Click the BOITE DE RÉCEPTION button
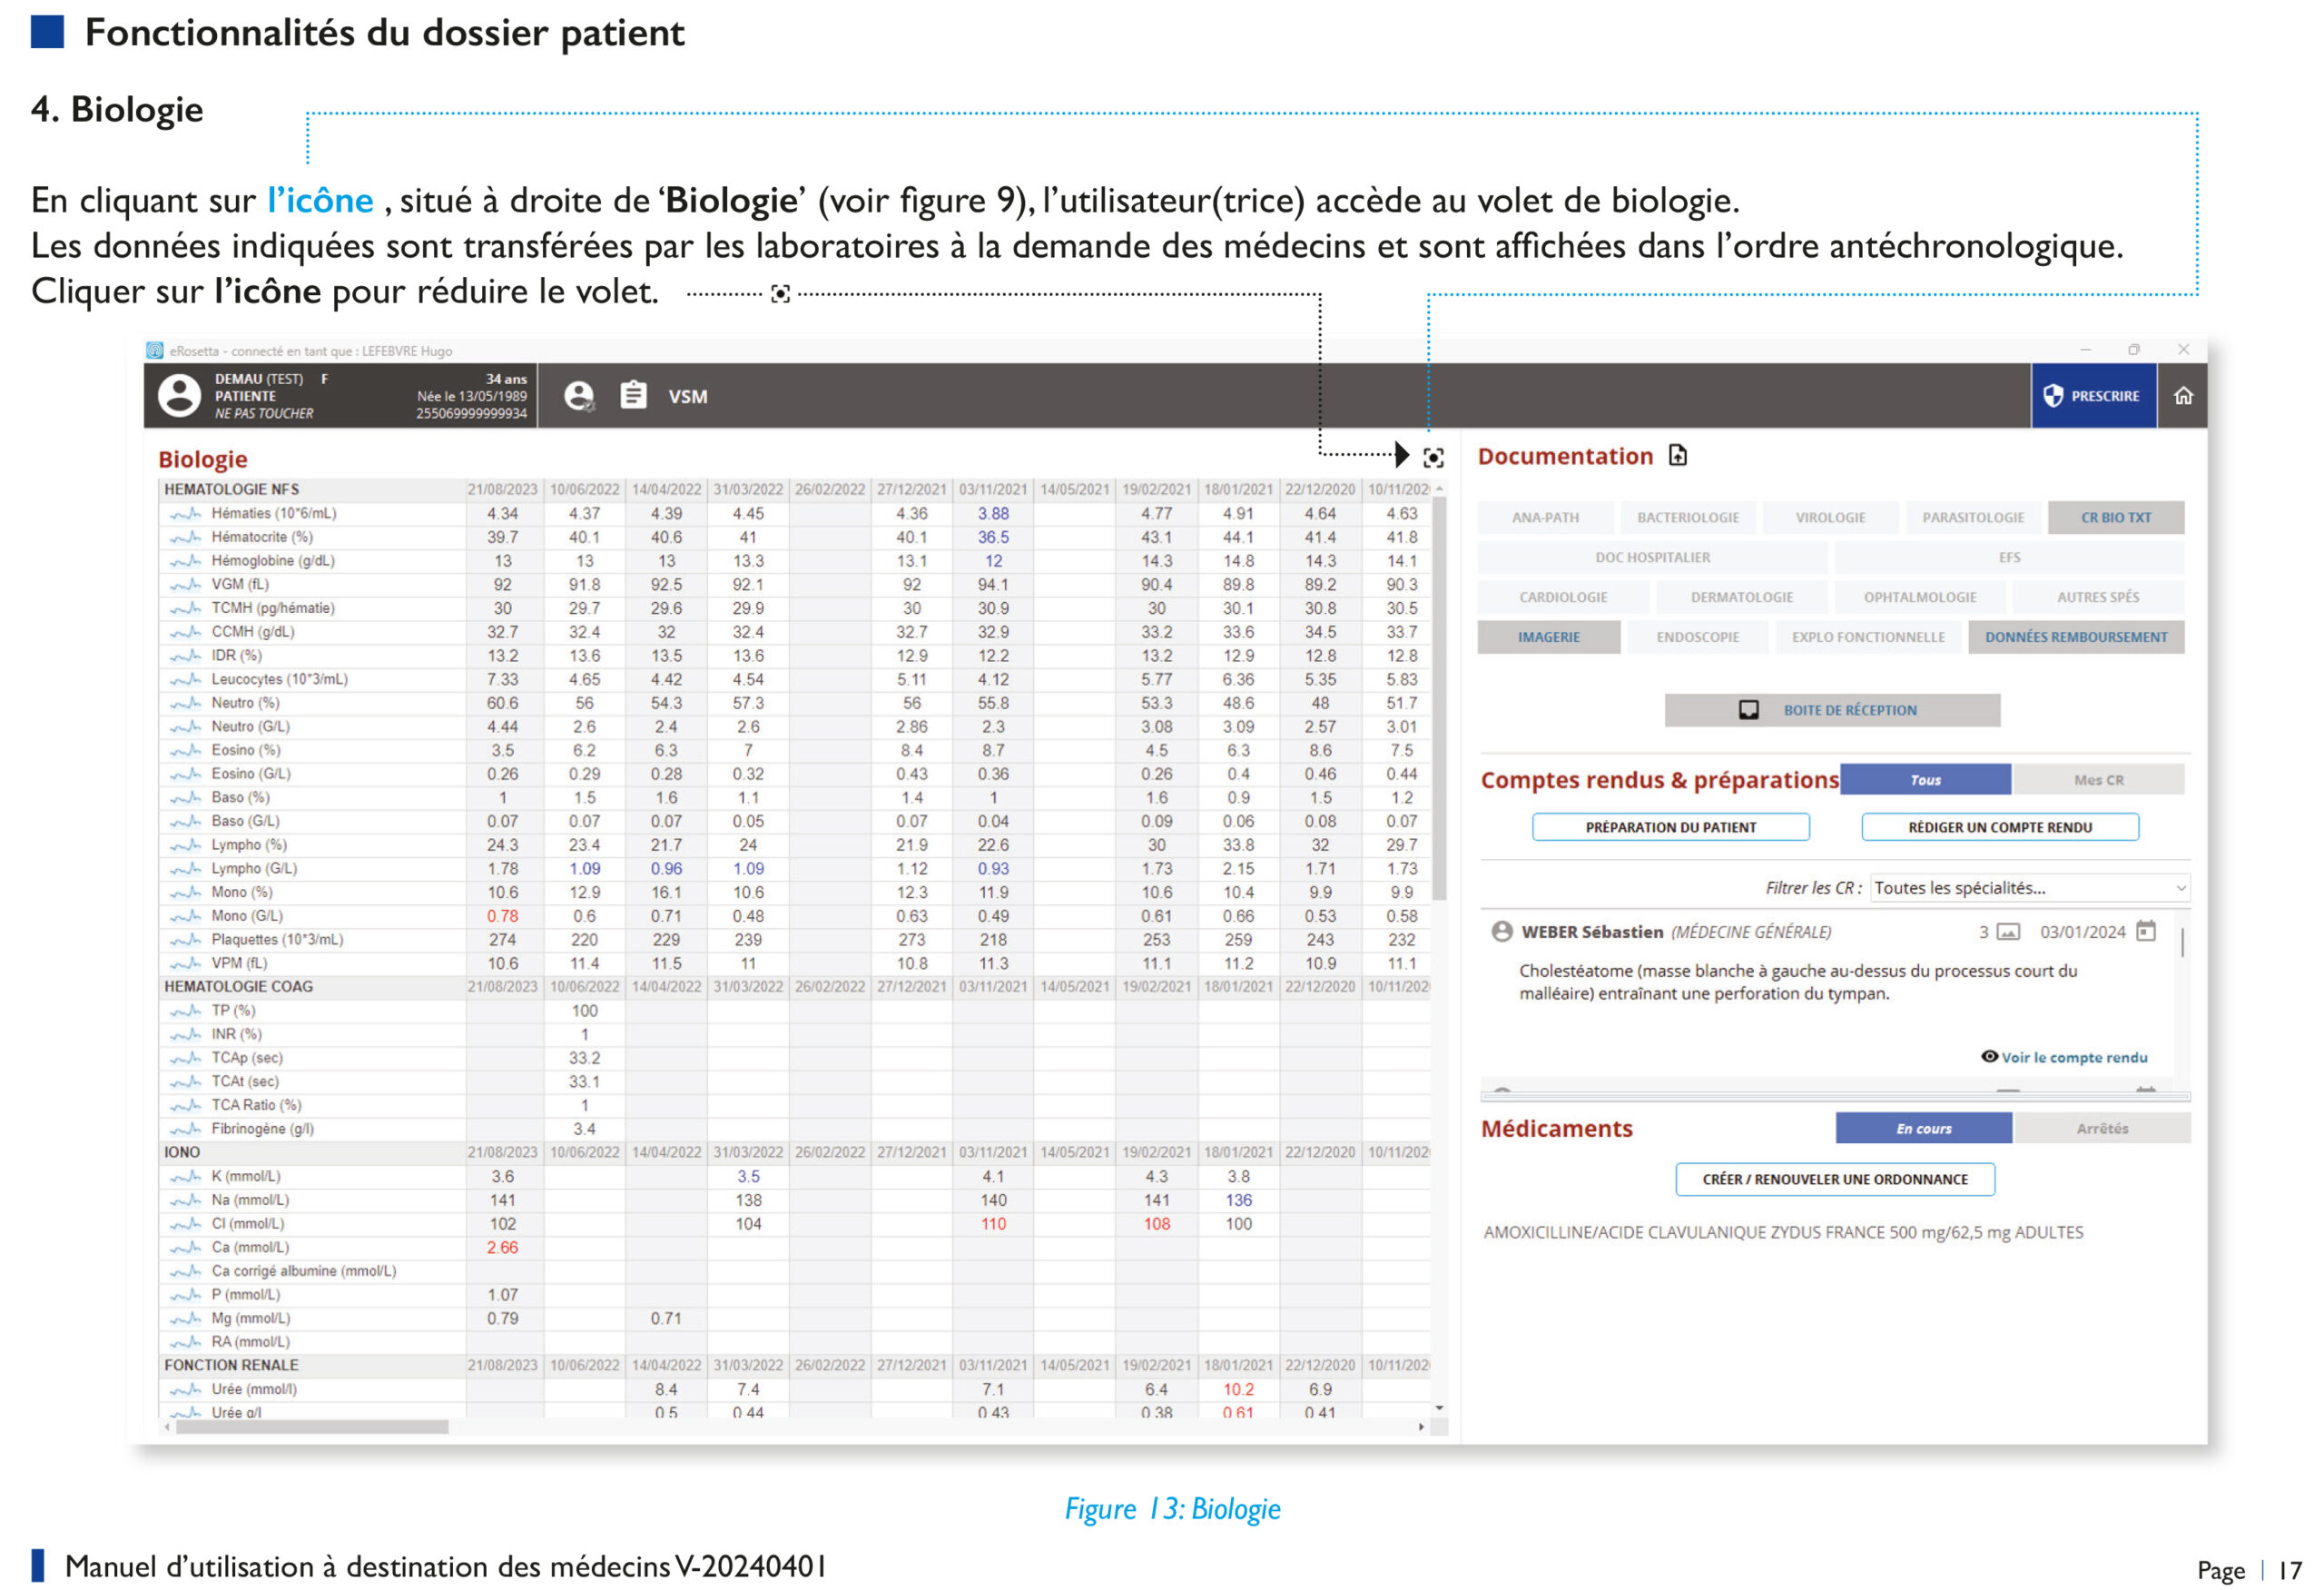 coord(1832,710)
